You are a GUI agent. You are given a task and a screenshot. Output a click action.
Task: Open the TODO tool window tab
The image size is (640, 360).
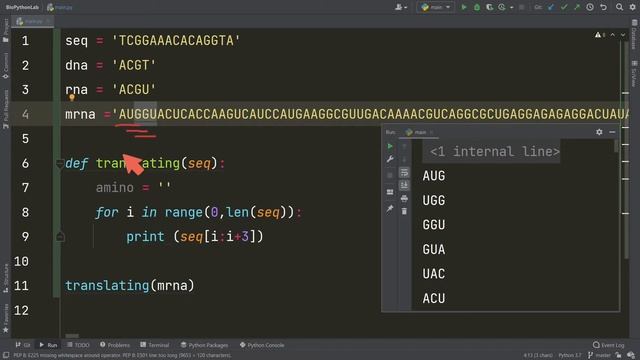pyautogui.click(x=78, y=345)
